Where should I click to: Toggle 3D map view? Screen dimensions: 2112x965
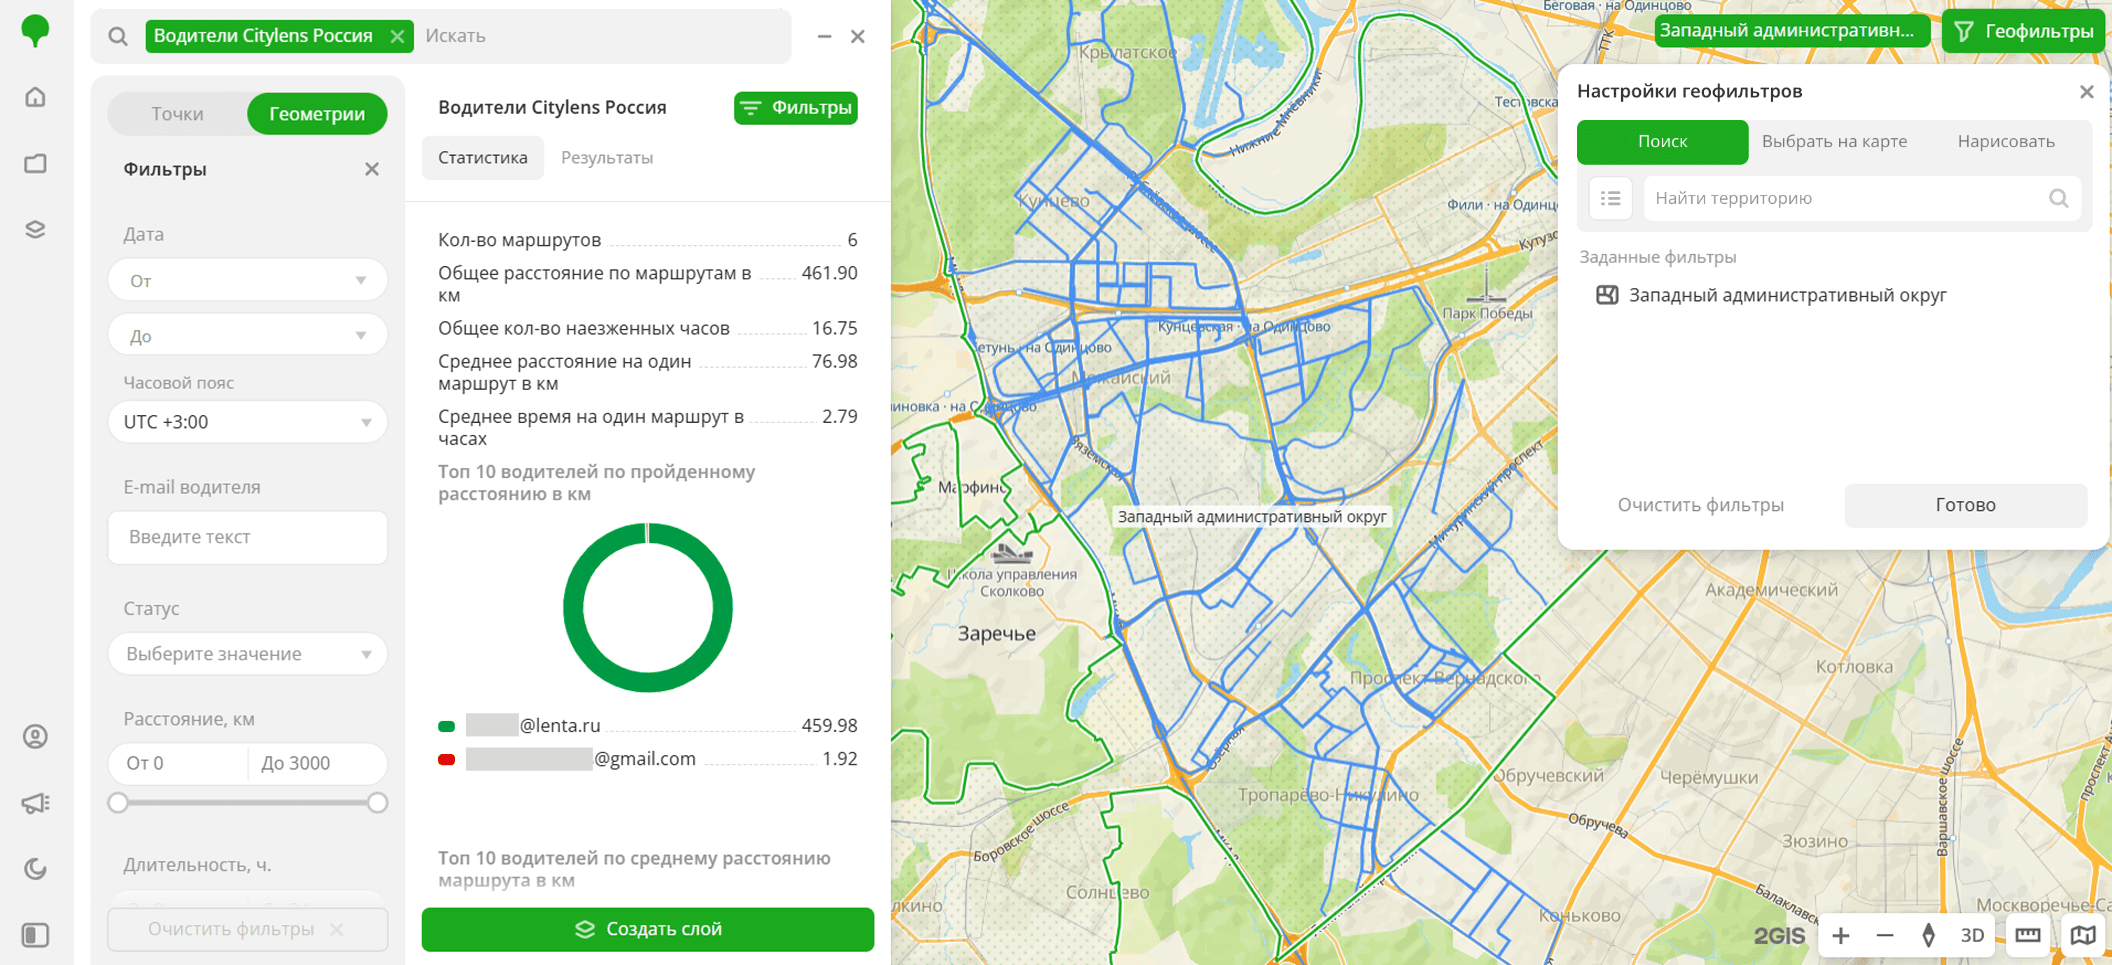pos(1971,935)
